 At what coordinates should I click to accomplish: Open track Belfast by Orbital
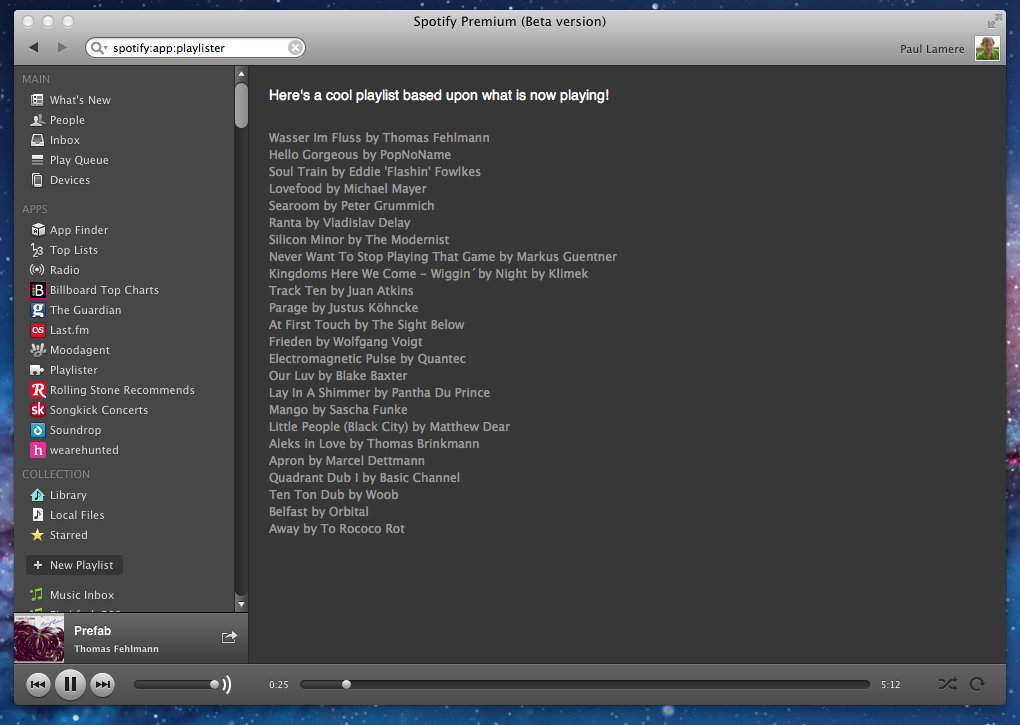[x=318, y=512]
